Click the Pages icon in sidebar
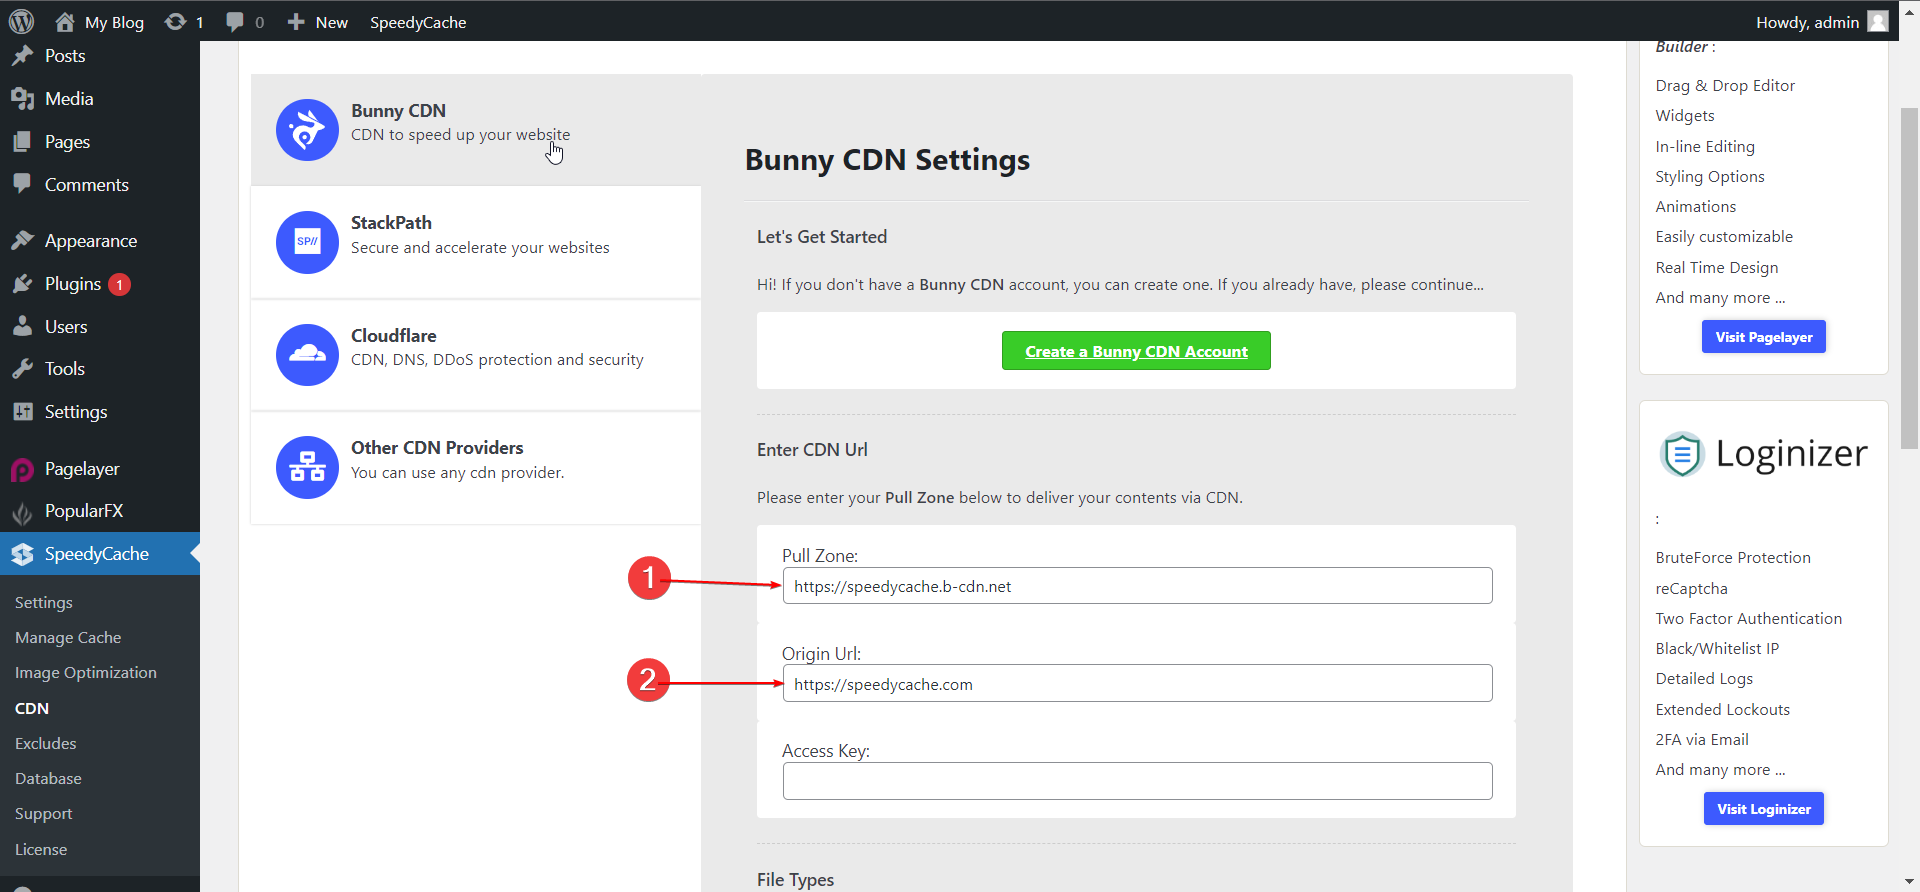 pos(22,142)
